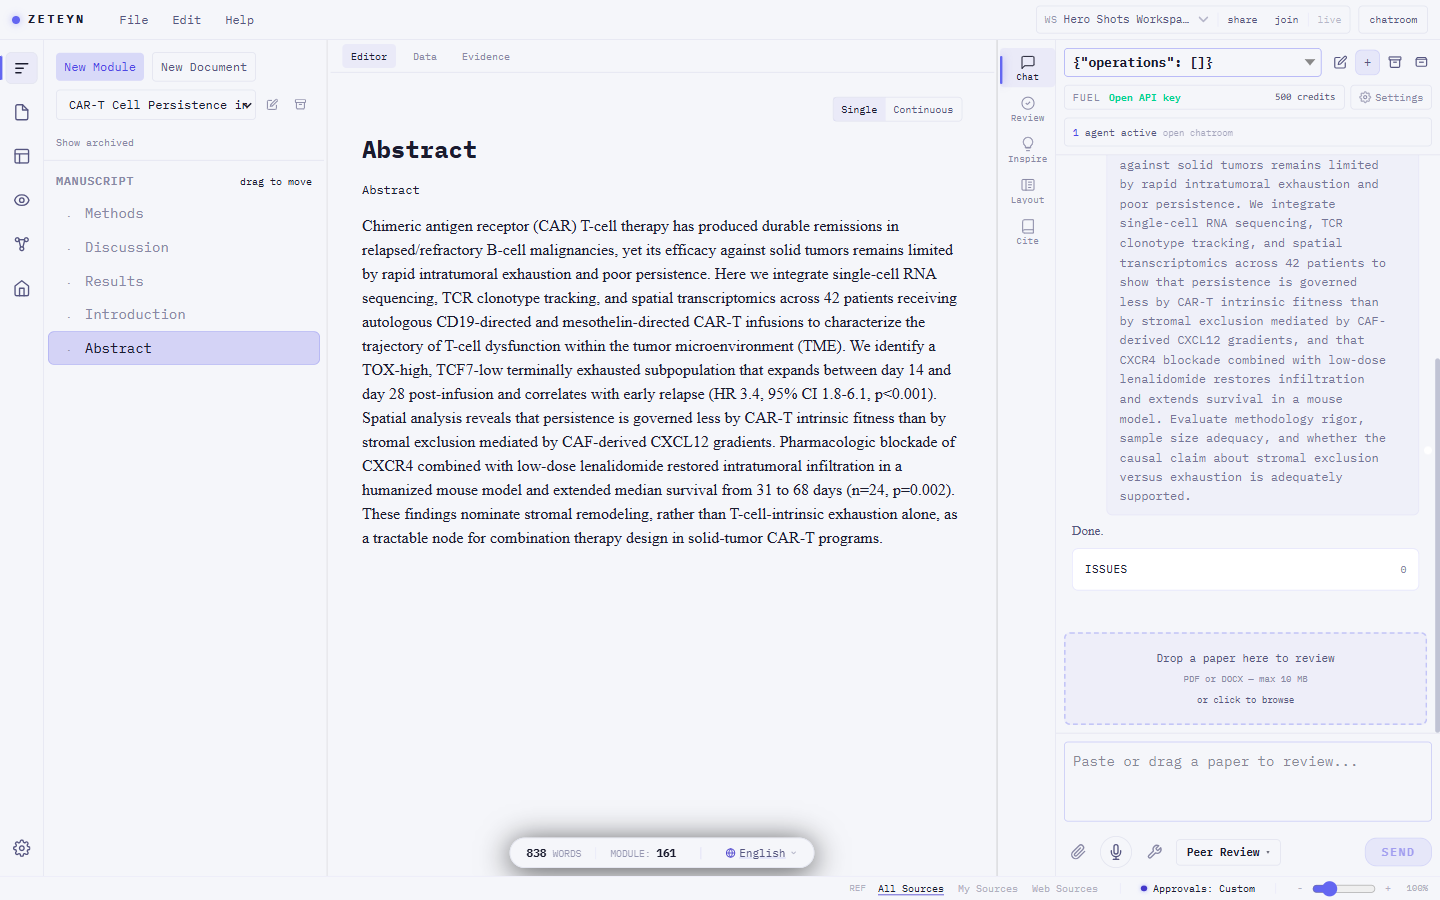Select Single view mode
1440x900 pixels.
pyautogui.click(x=859, y=110)
